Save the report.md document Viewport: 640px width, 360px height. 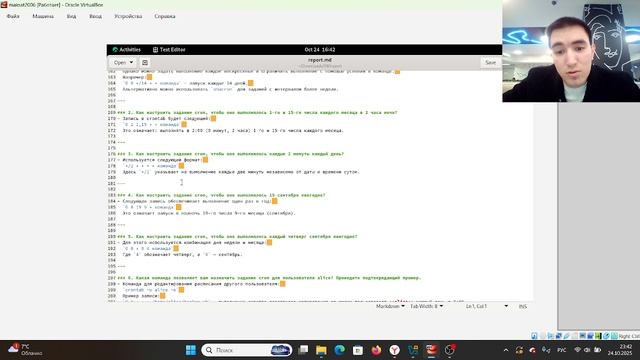point(490,62)
